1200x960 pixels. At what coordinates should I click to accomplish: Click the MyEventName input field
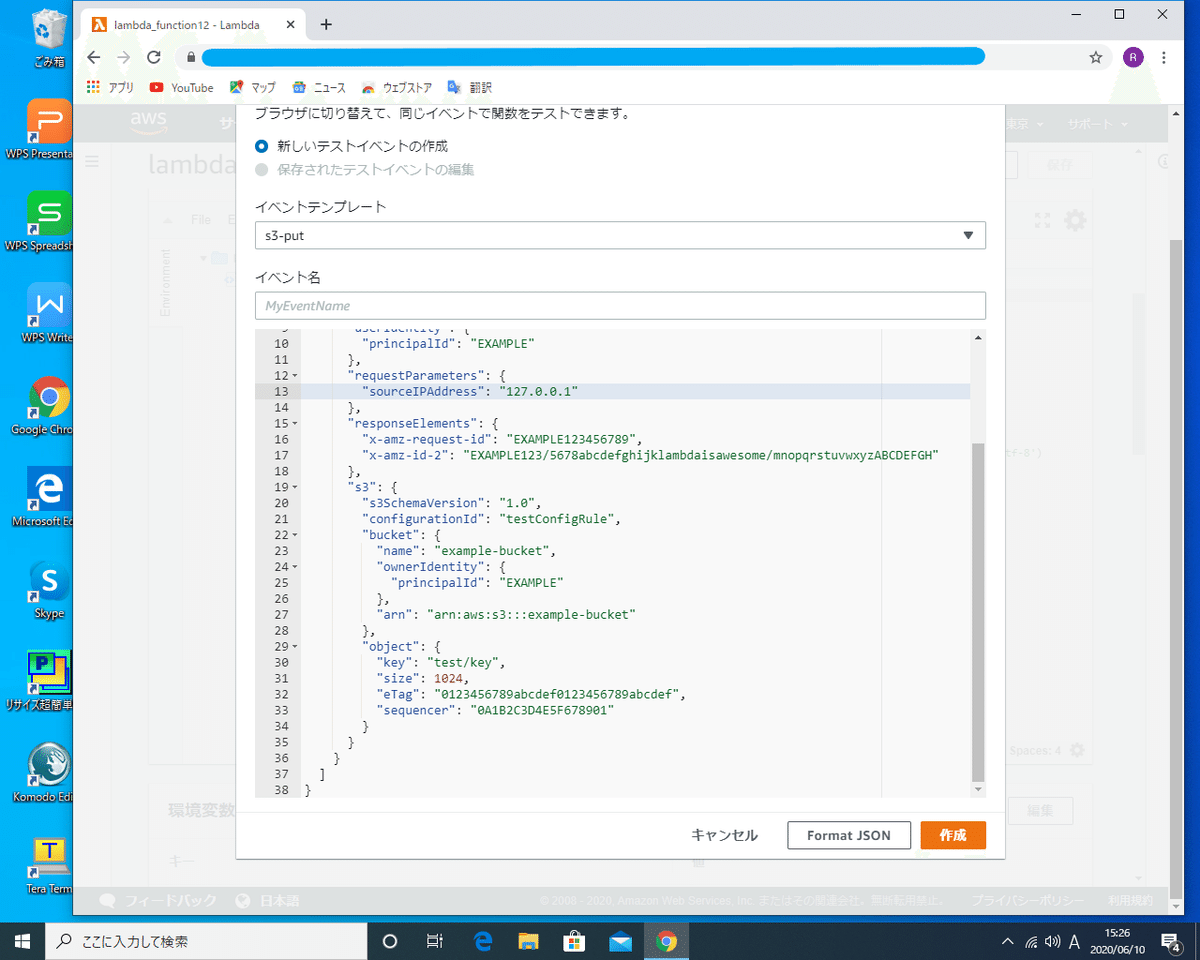point(620,306)
